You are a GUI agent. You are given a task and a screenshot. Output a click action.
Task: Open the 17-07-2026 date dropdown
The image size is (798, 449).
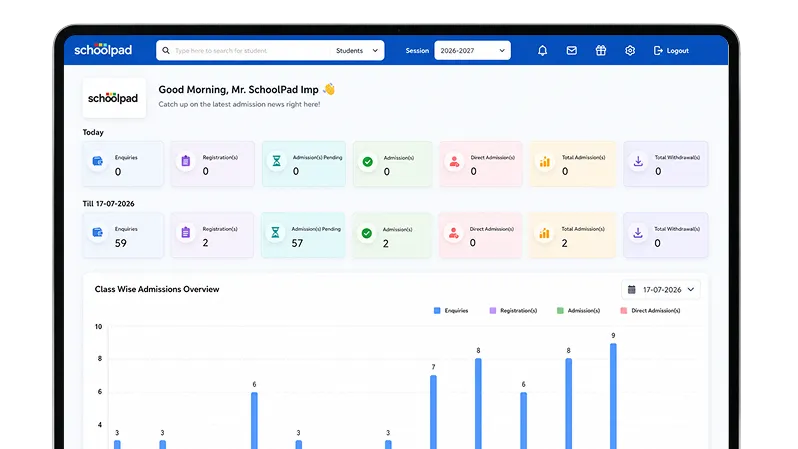661,290
